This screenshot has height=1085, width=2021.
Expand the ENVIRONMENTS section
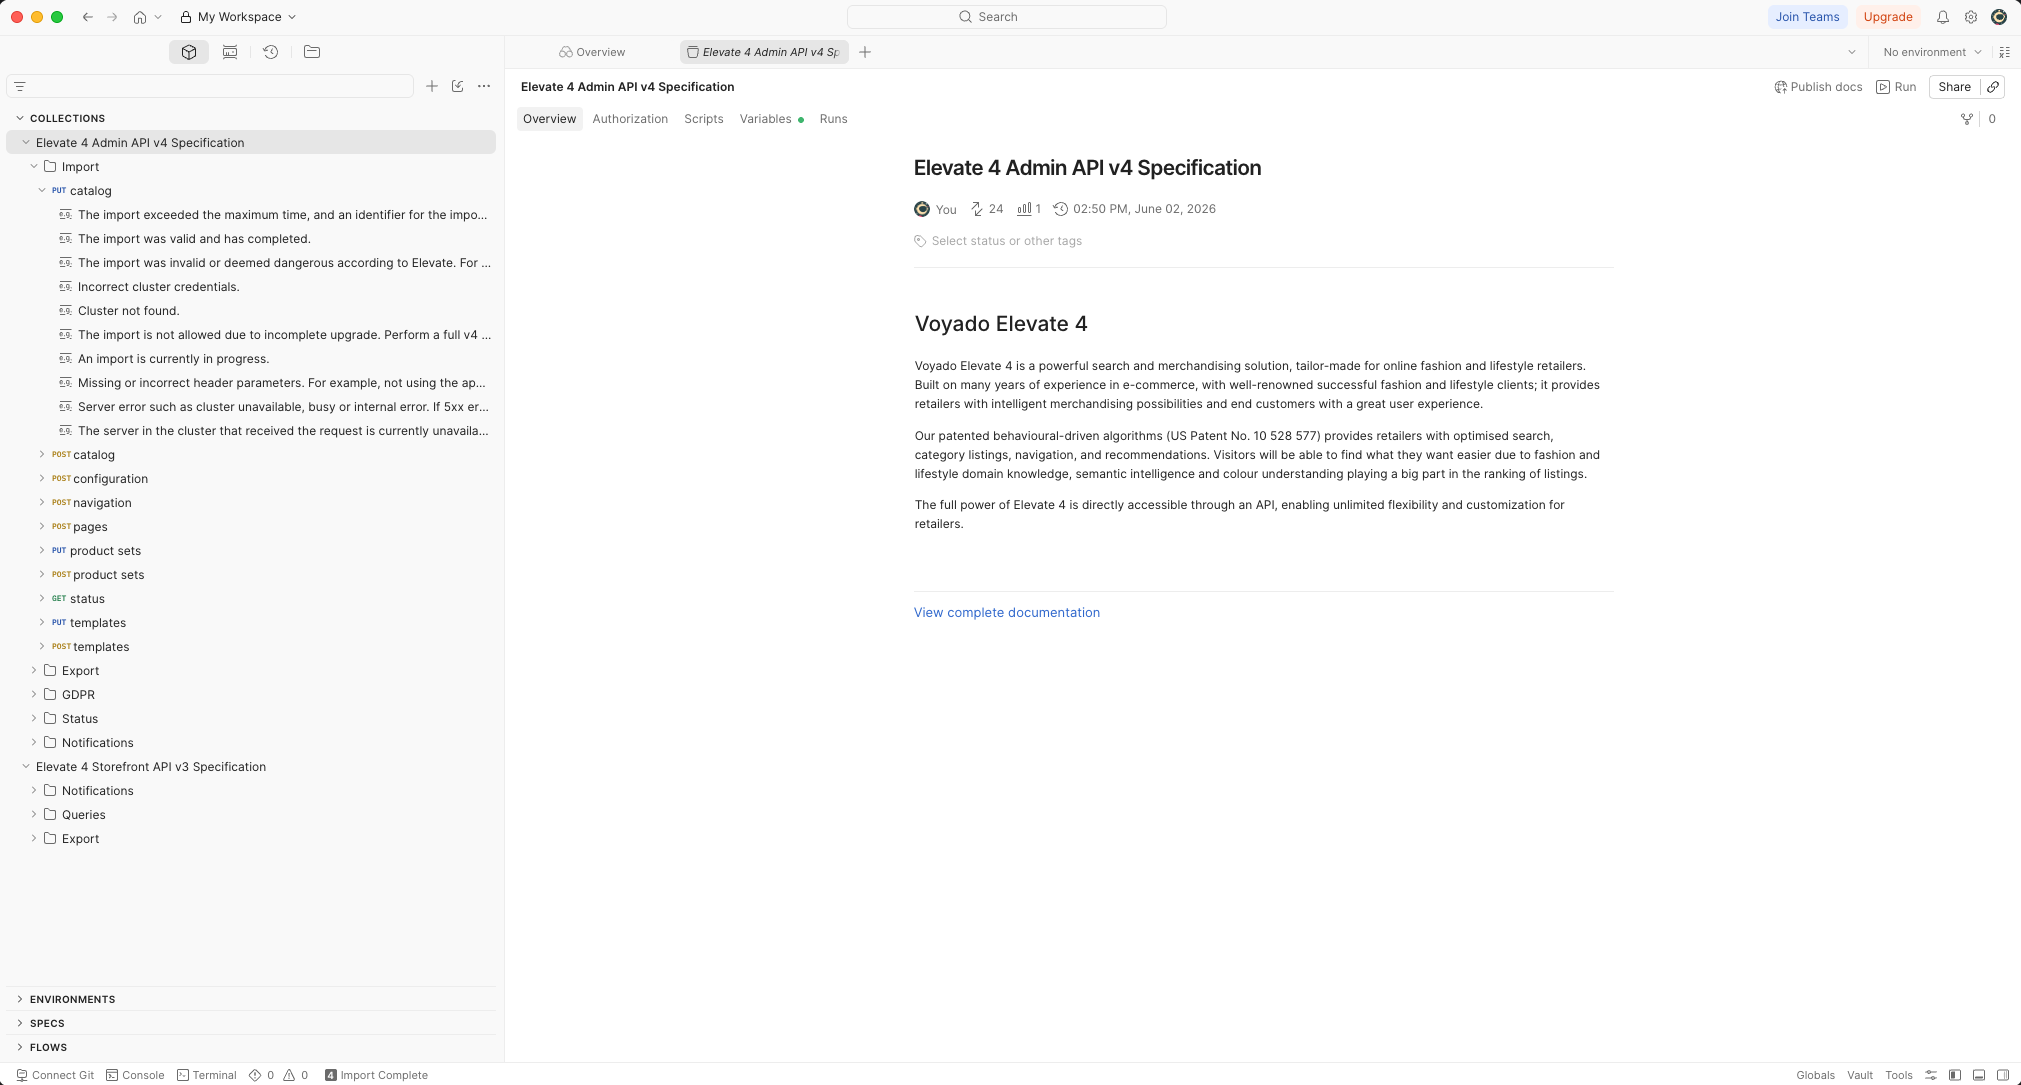(20, 999)
